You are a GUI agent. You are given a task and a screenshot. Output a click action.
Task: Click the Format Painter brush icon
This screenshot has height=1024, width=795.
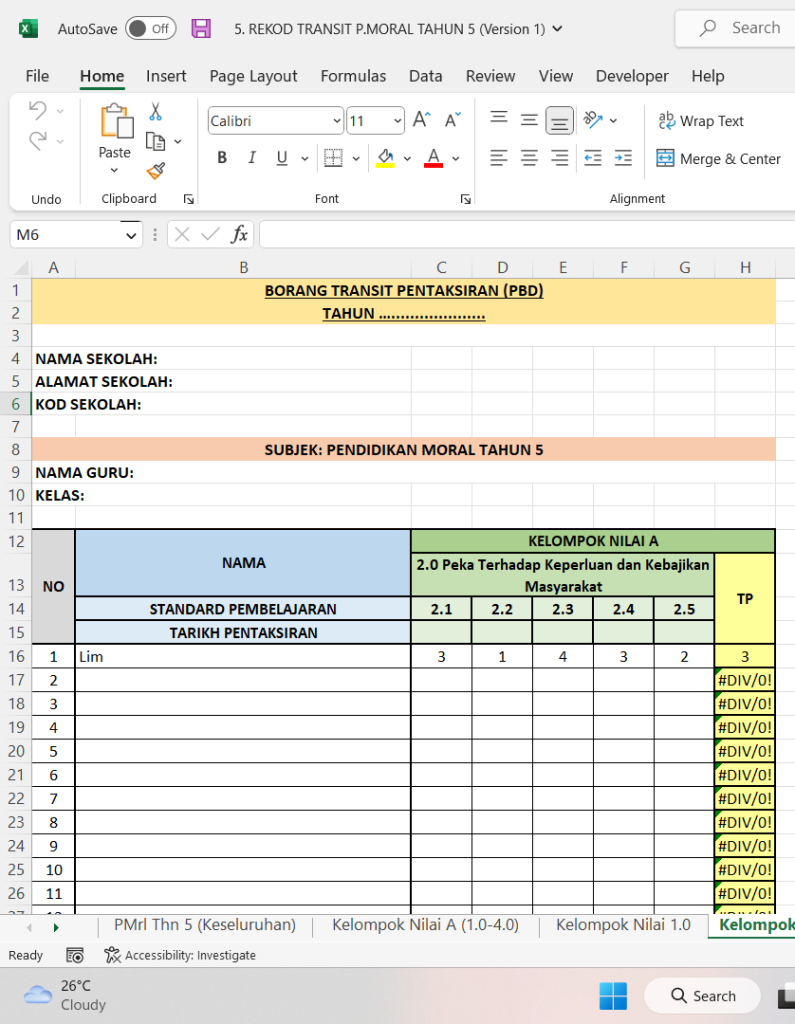pos(156,171)
